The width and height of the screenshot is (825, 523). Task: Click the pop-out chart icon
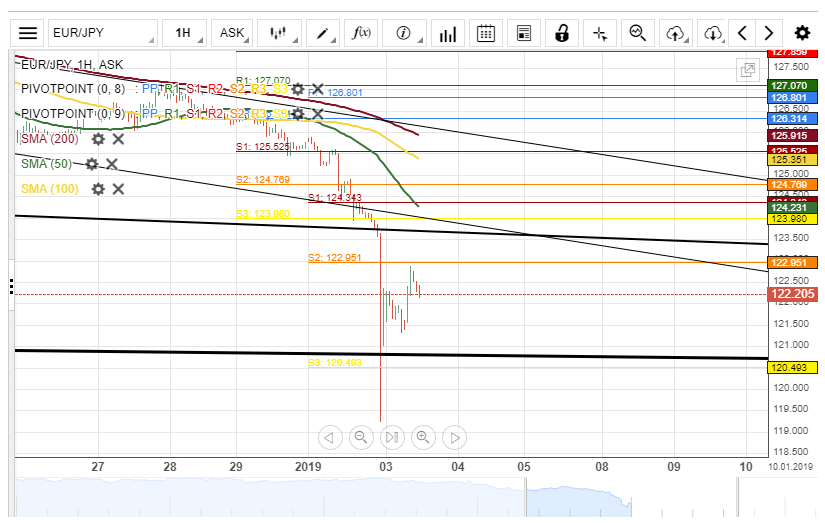point(746,70)
